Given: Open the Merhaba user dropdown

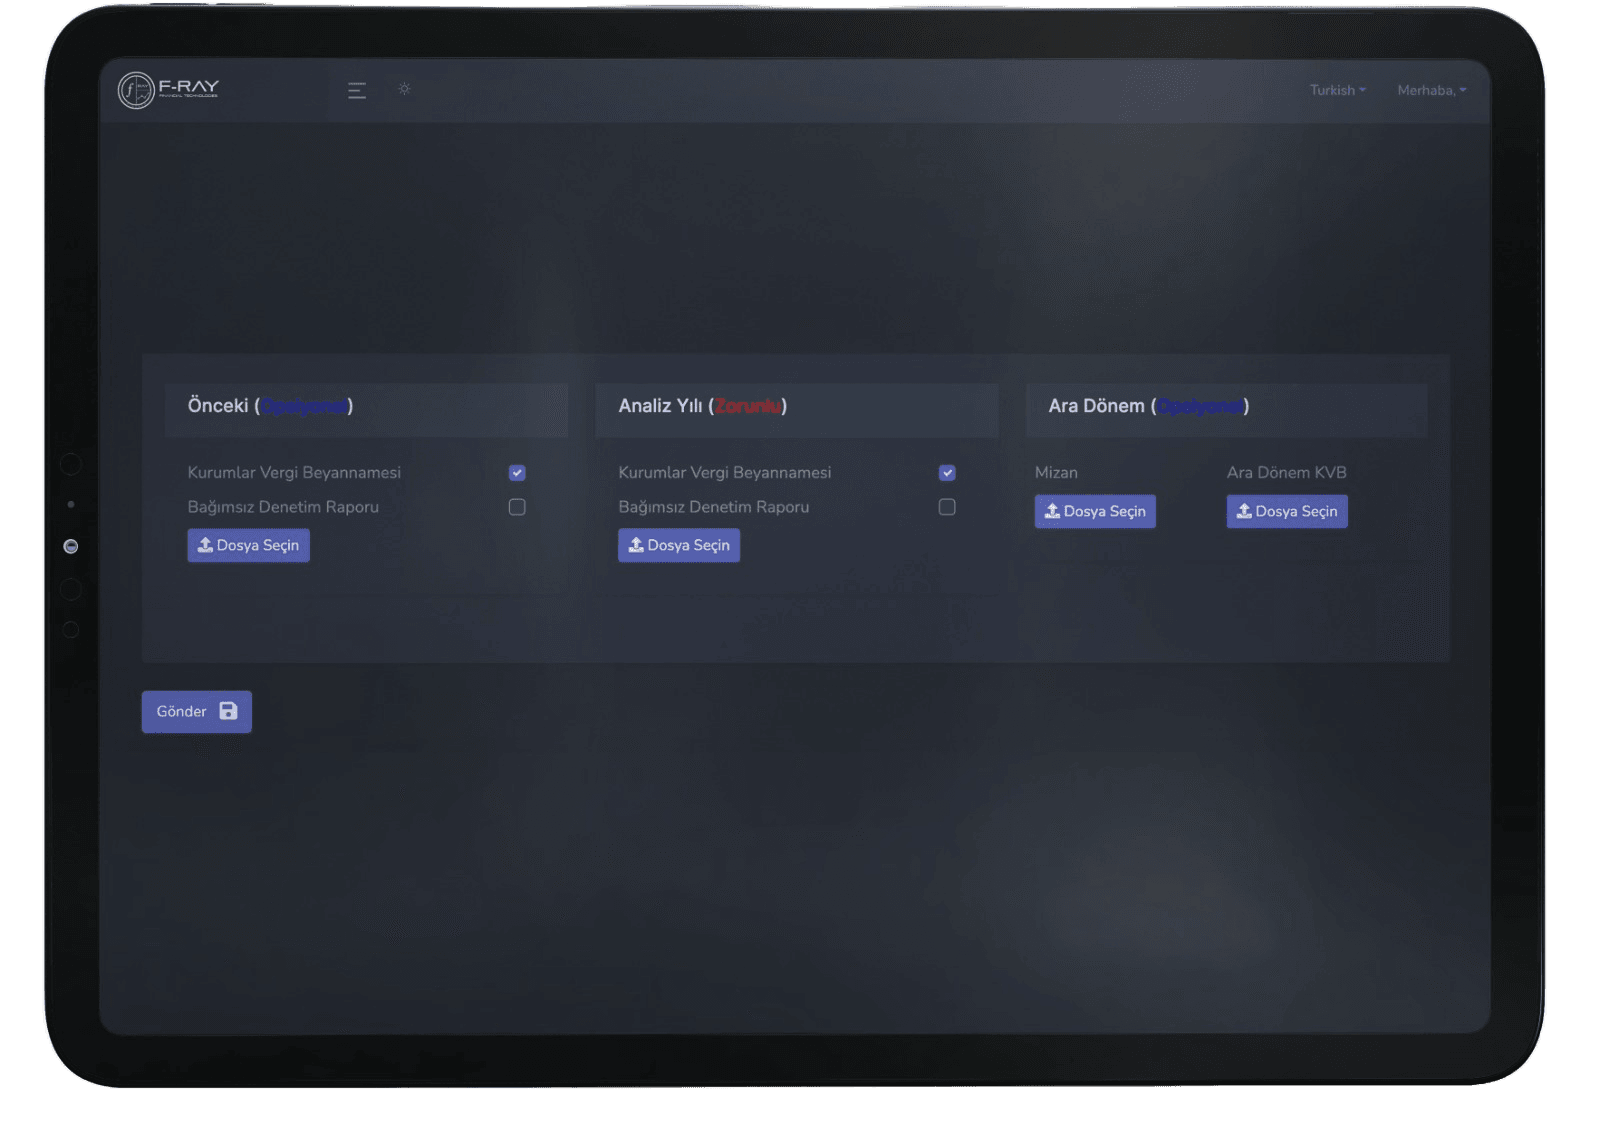Looking at the screenshot, I should (1432, 90).
